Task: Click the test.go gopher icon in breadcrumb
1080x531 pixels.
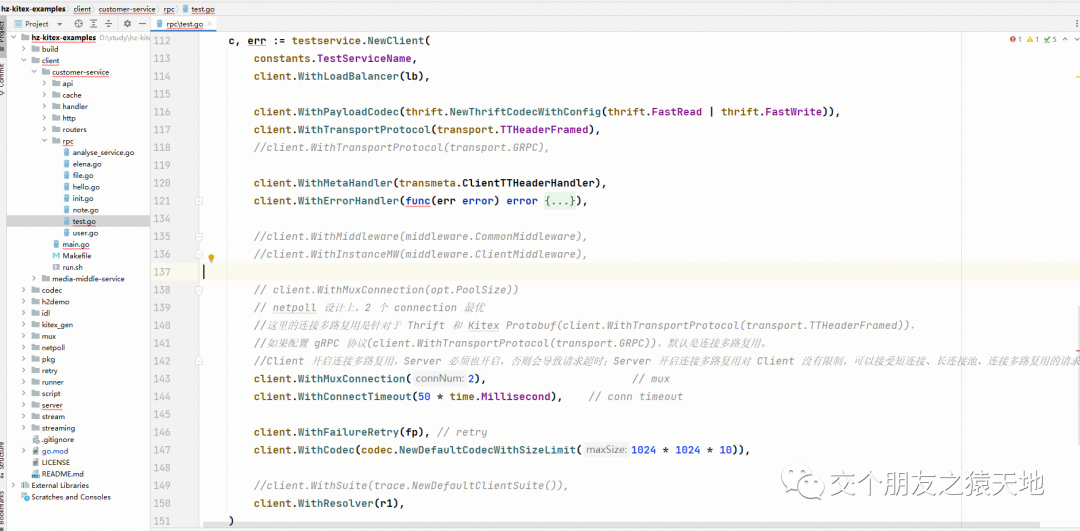Action: 186,10
